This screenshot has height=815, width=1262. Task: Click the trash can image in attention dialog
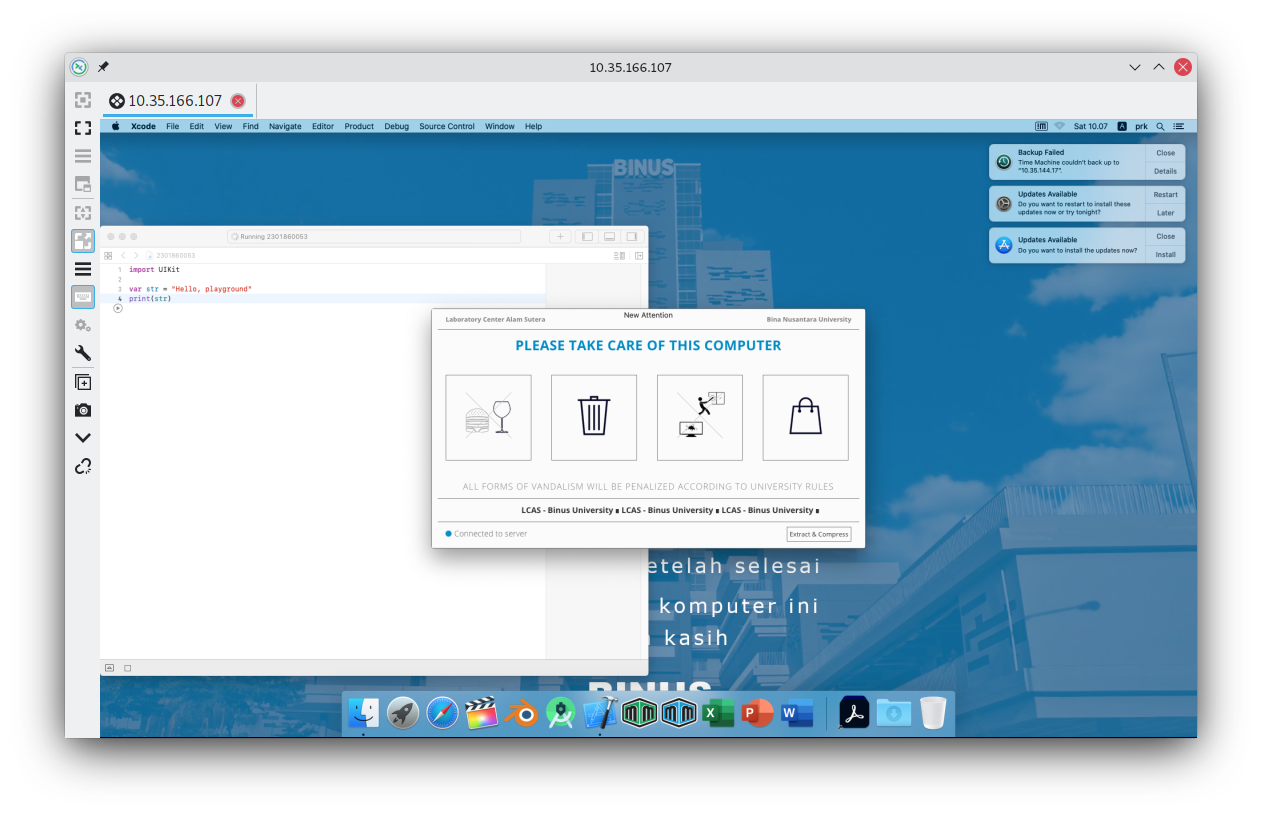click(x=593, y=417)
